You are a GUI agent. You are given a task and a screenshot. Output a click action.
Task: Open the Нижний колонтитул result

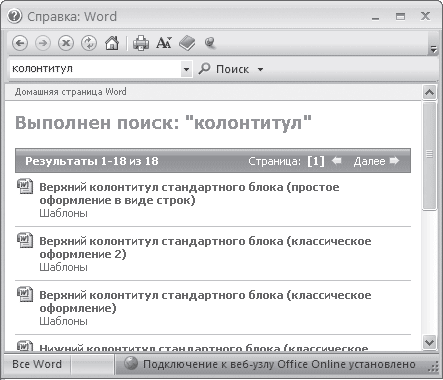click(204, 348)
